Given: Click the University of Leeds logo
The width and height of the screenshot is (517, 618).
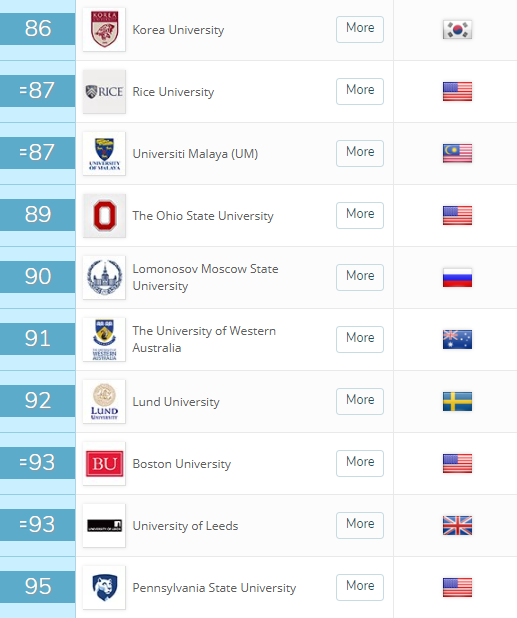Looking at the screenshot, I should click(104, 525).
